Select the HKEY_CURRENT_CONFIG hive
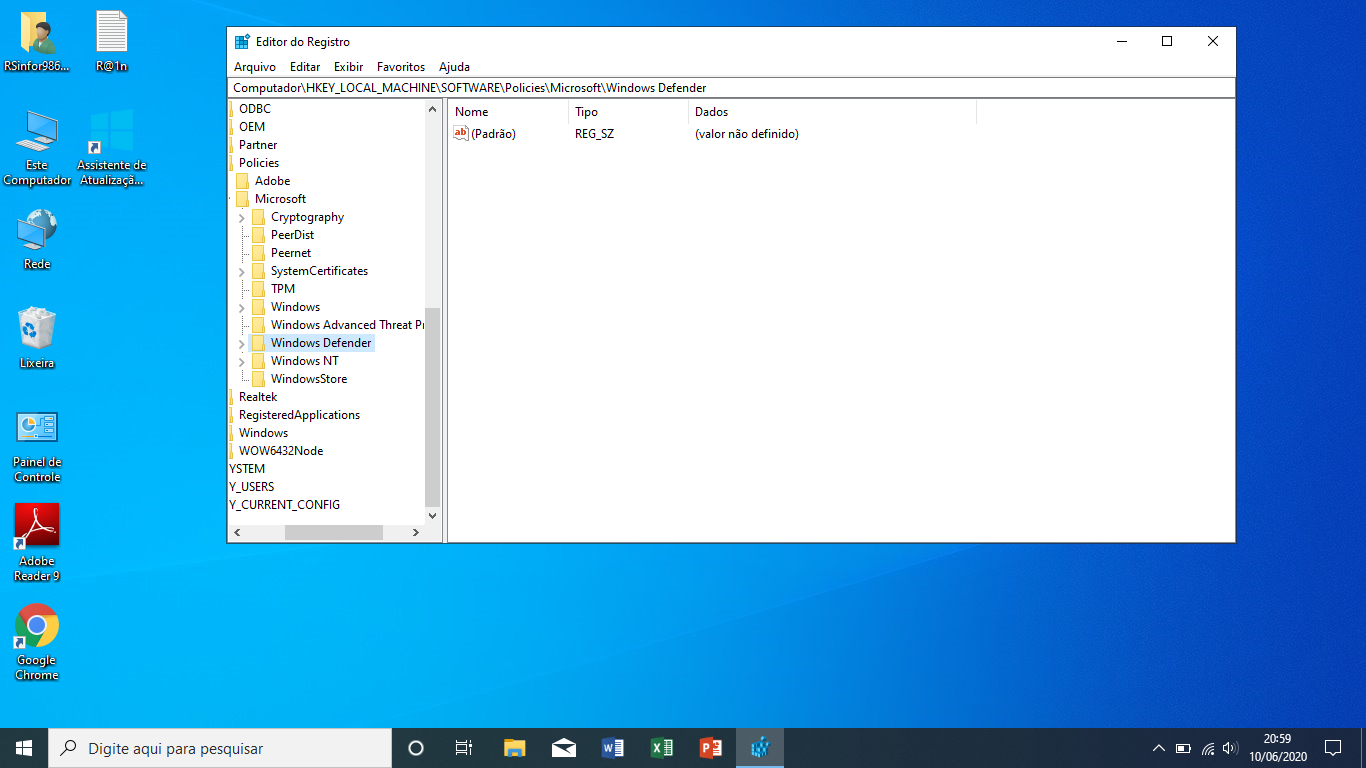 (285, 505)
